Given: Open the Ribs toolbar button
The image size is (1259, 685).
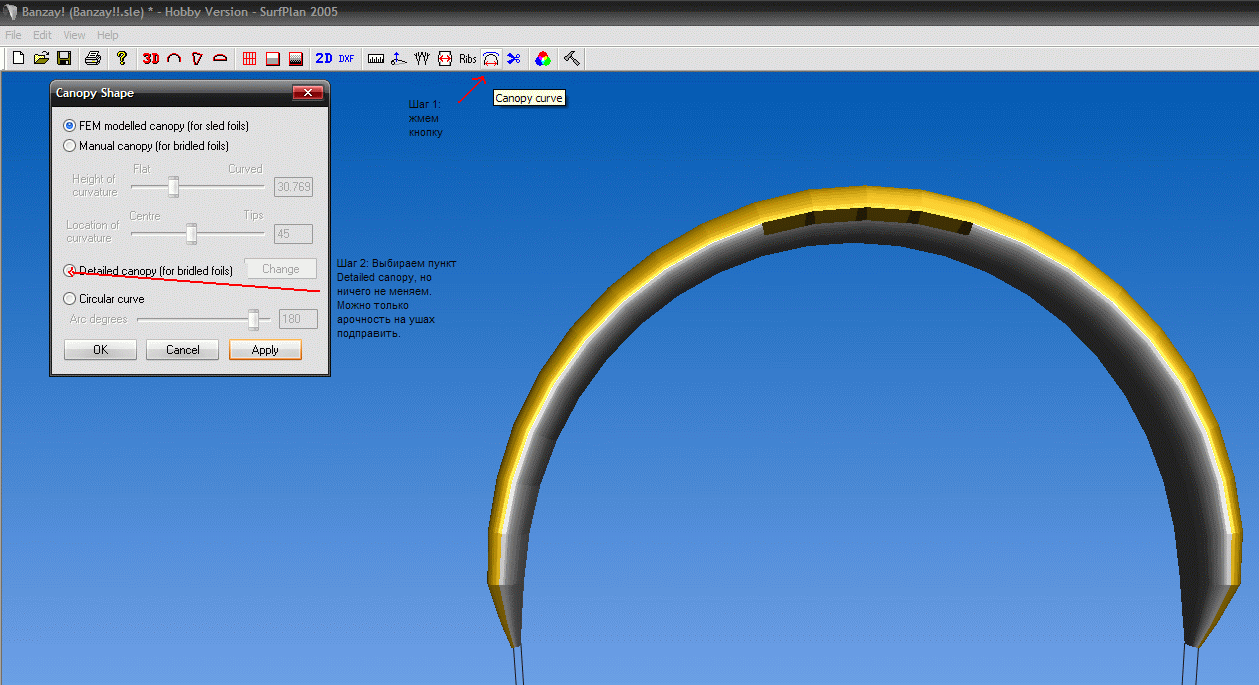Looking at the screenshot, I should pos(468,59).
